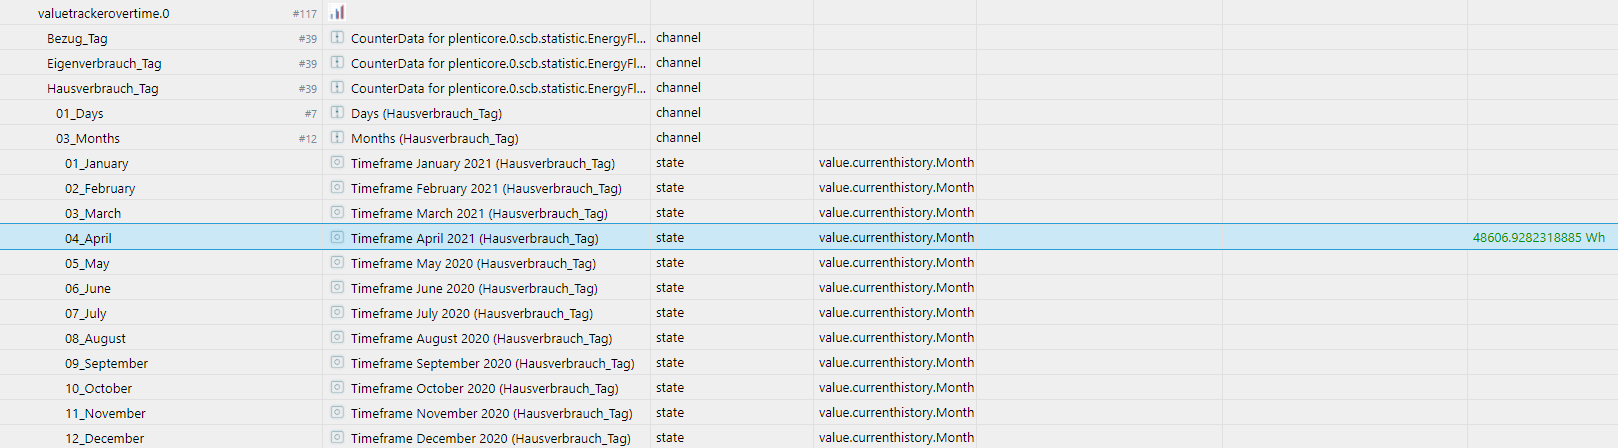
Task: Select the 11_November state row
Action: [x=105, y=414]
